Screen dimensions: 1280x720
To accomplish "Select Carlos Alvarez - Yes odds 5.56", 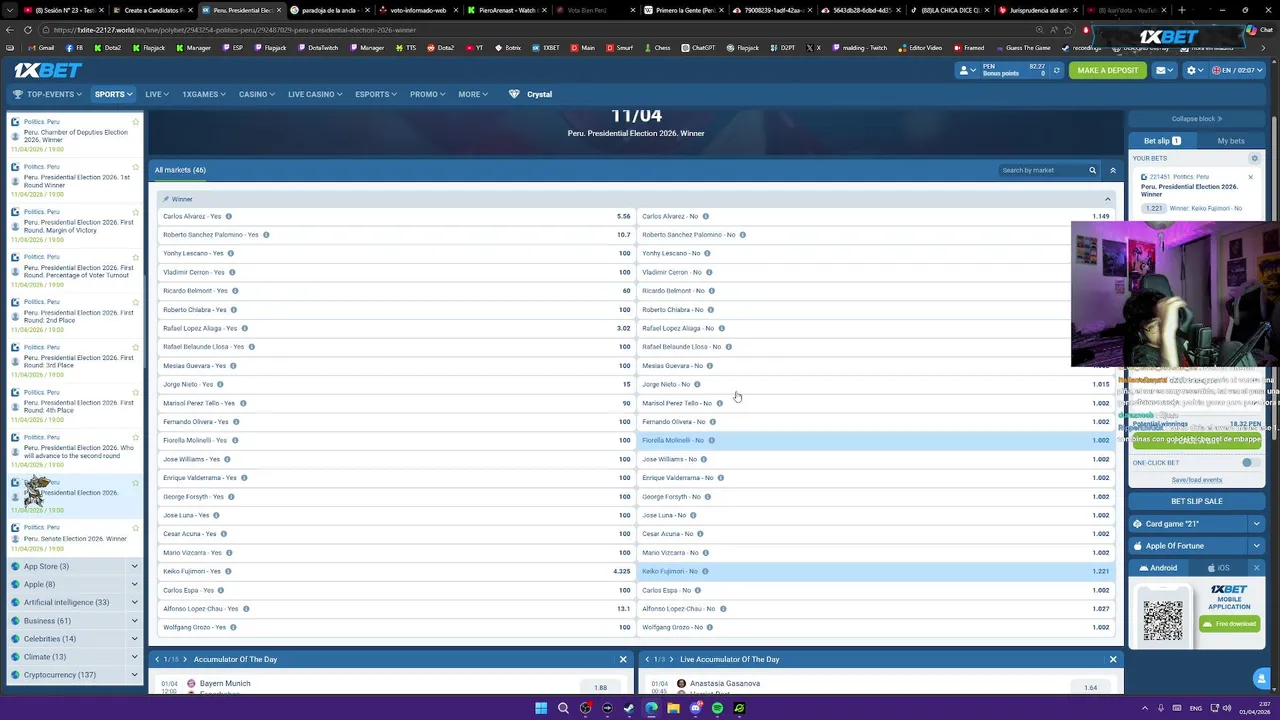I will pyautogui.click(x=396, y=216).
